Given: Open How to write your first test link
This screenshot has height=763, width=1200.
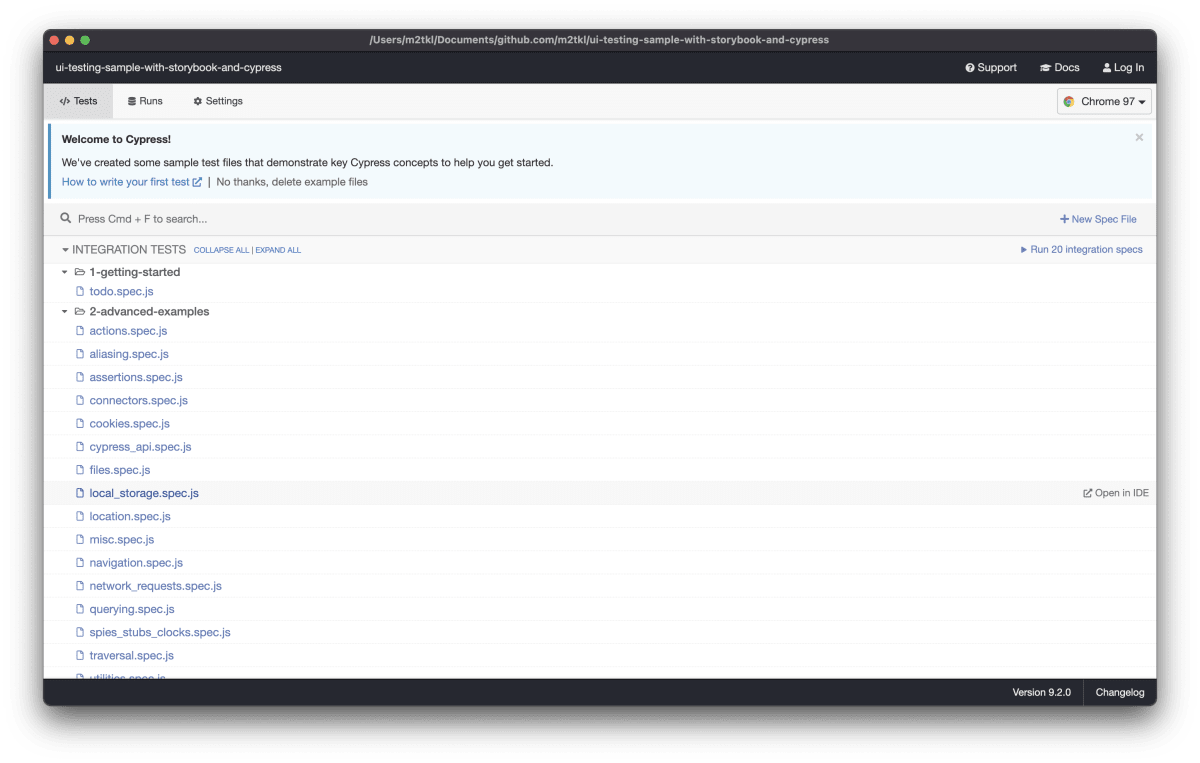Looking at the screenshot, I should pyautogui.click(x=132, y=182).
